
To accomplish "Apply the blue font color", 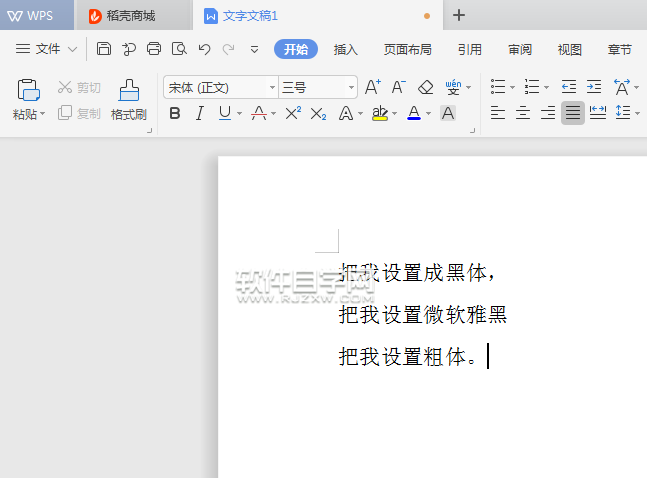I will coord(414,113).
